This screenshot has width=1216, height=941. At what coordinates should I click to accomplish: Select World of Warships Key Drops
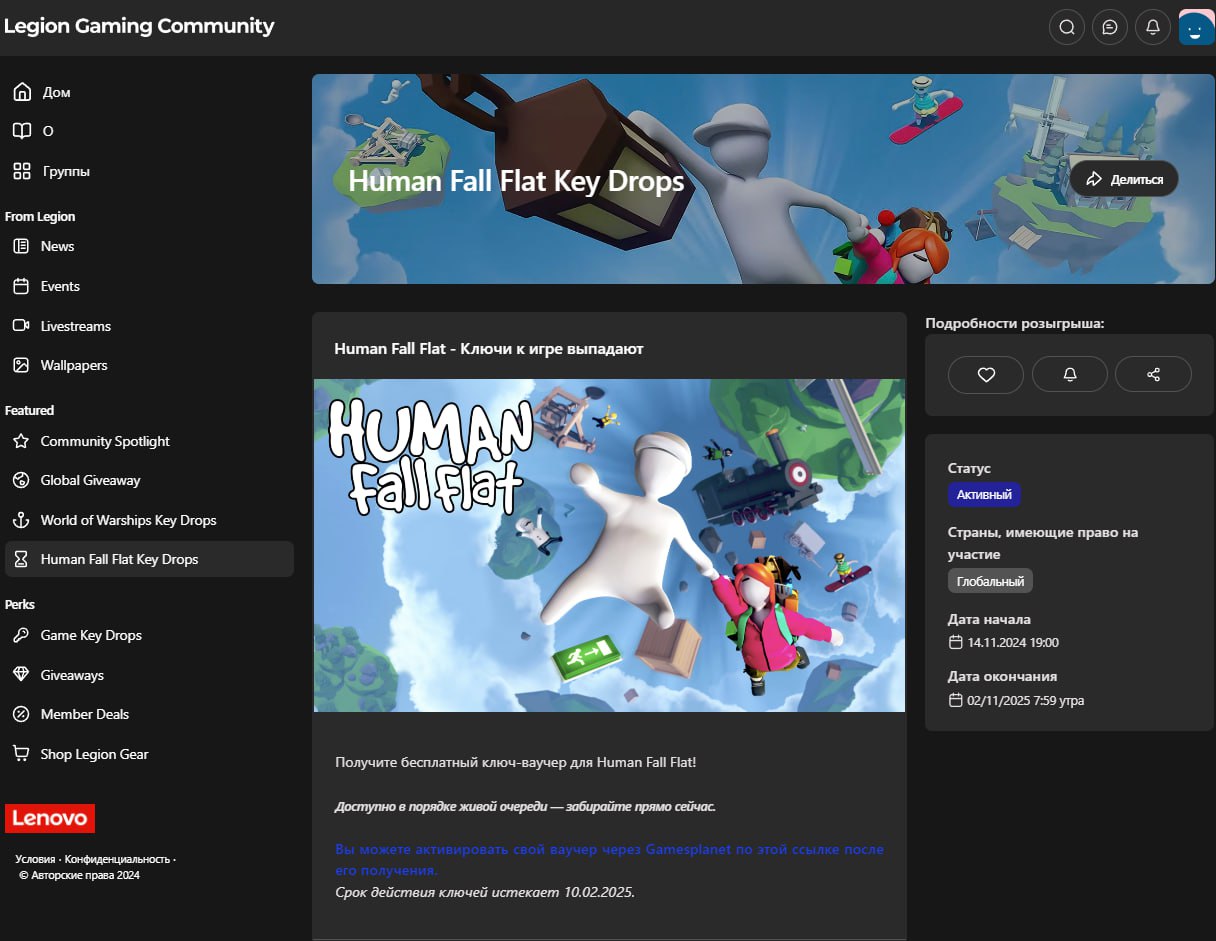tap(128, 520)
